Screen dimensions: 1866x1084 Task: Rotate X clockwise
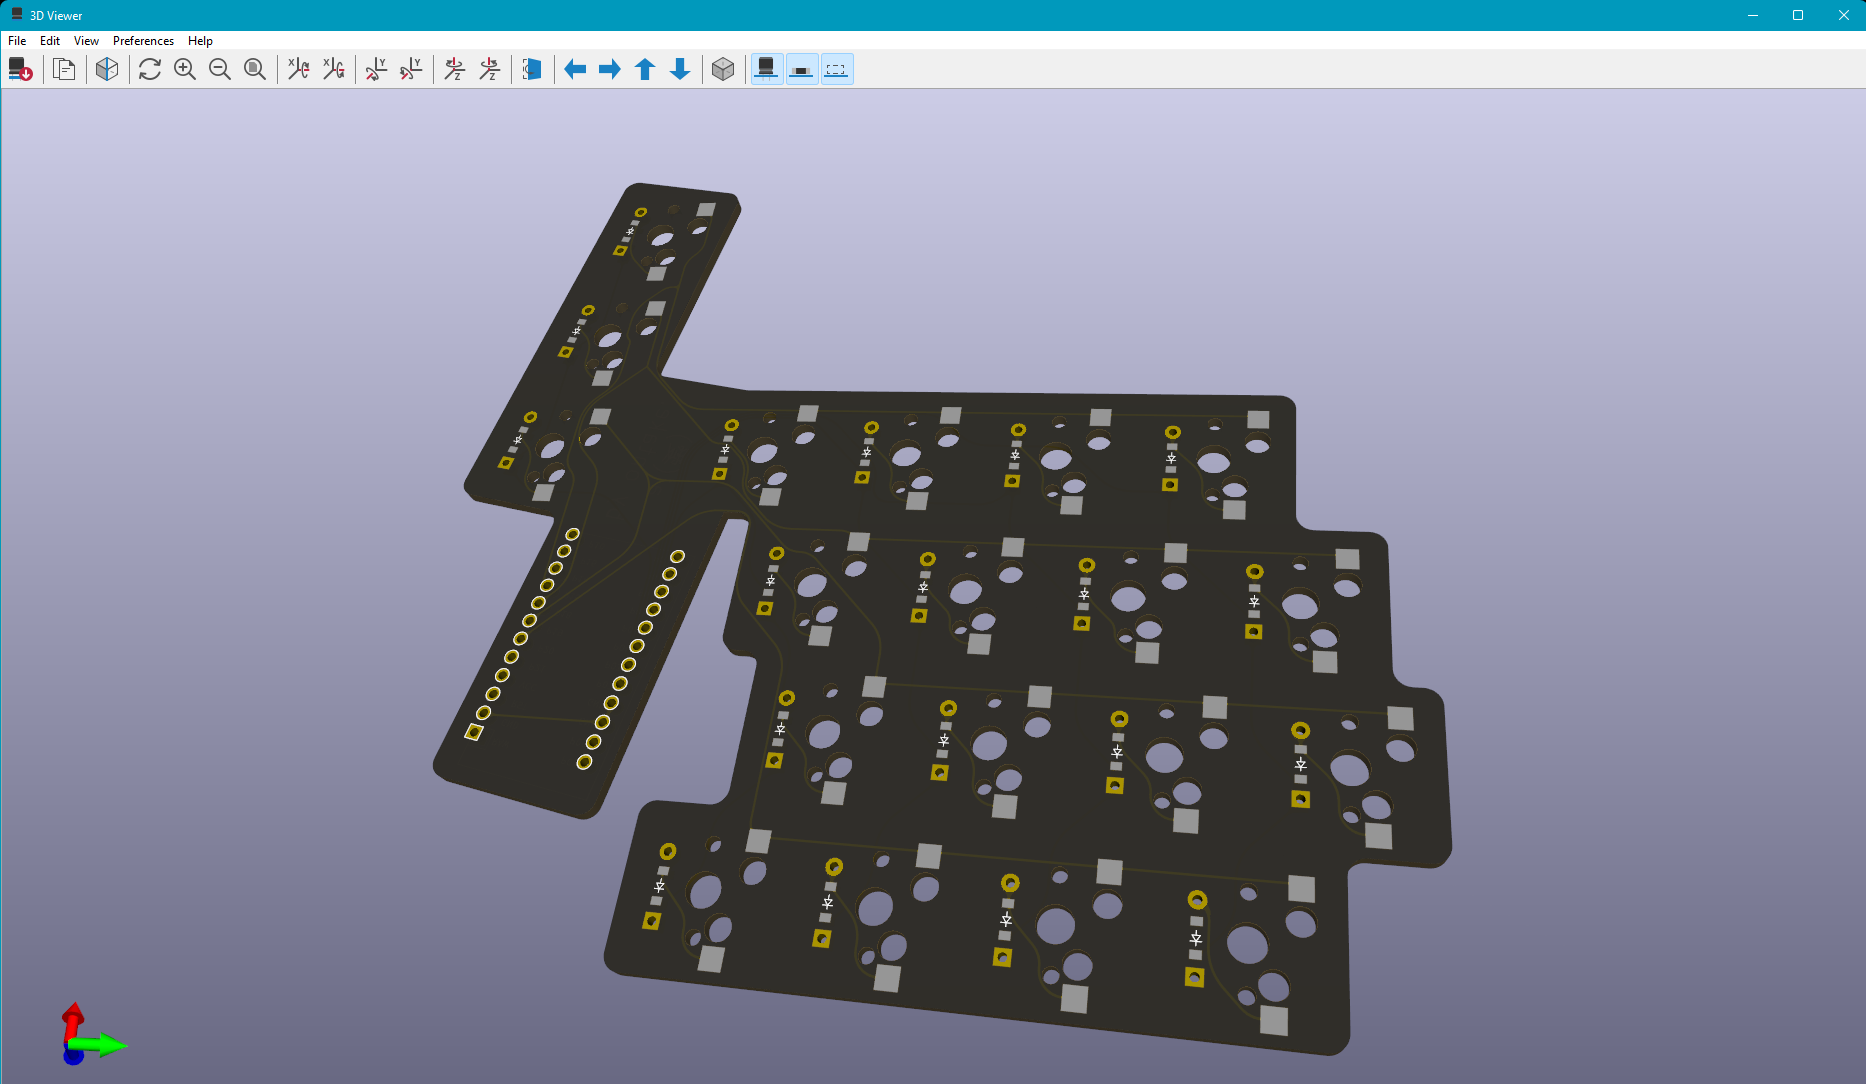pos(298,69)
